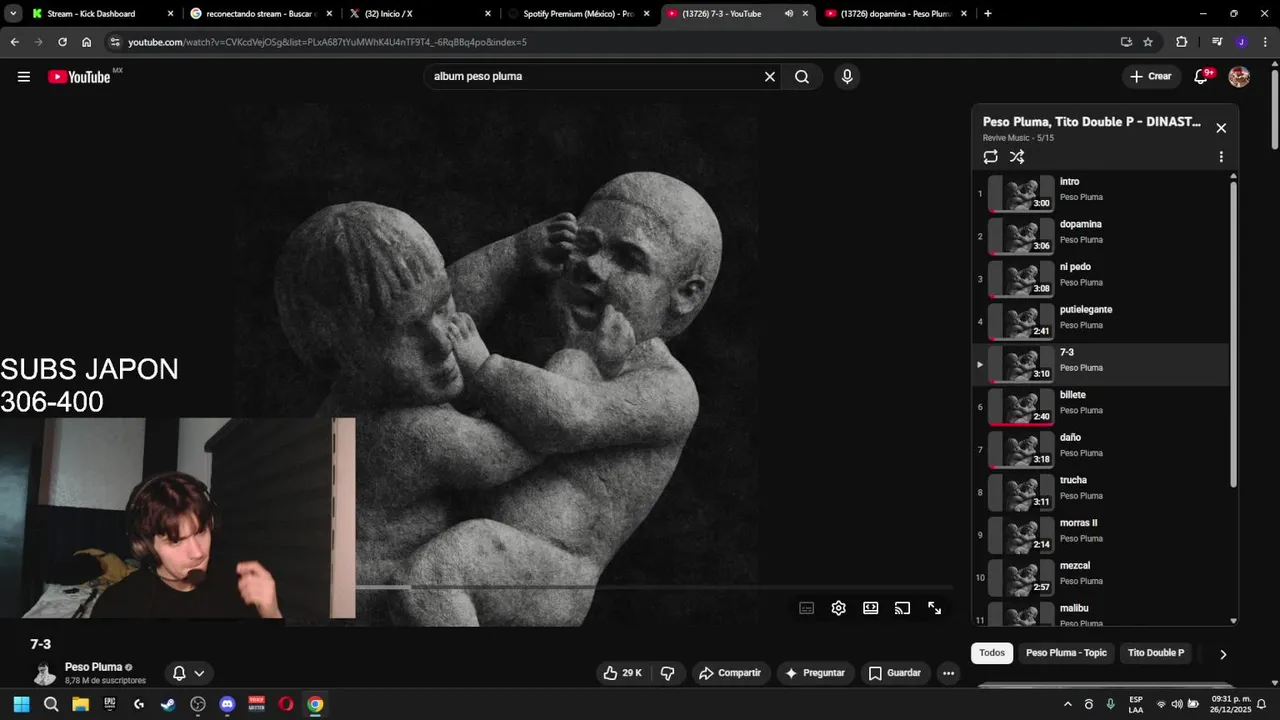The width and height of the screenshot is (1280, 720).
Task: Play playlist track trucha
Action: pos(1100,492)
